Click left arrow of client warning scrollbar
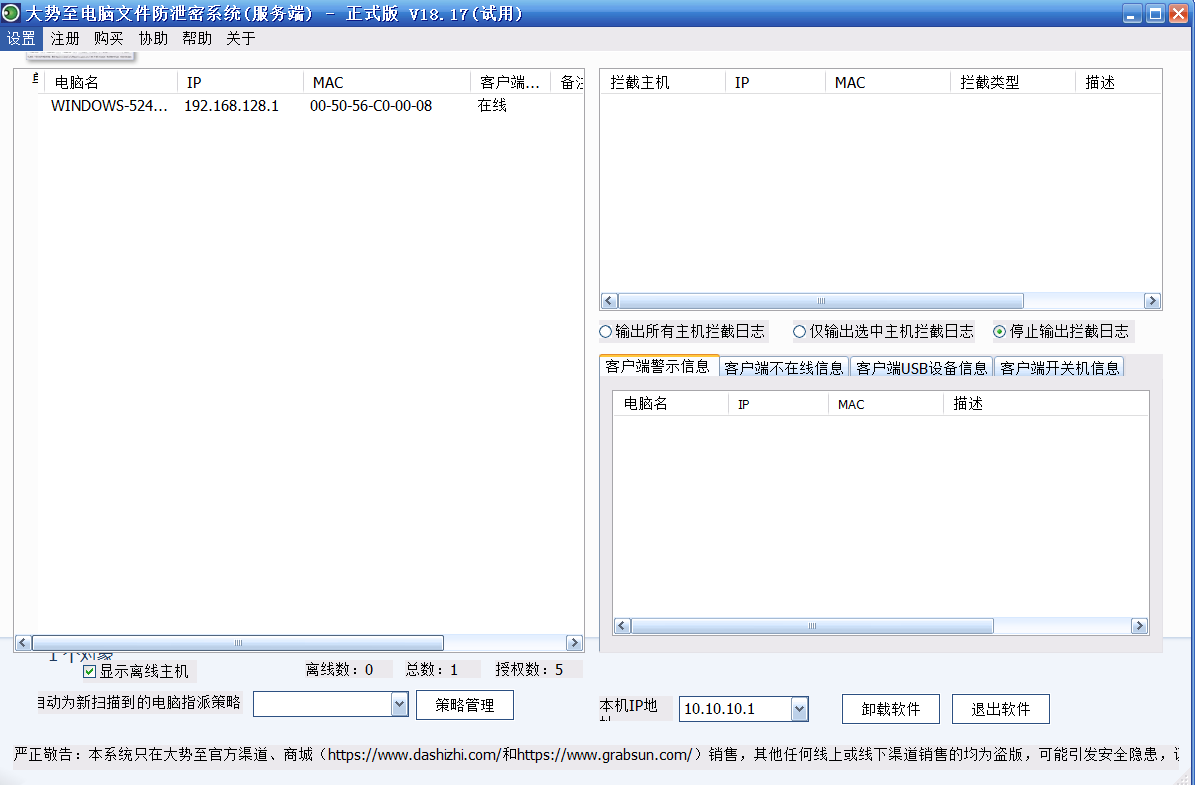The height and width of the screenshot is (785, 1195). coord(621,626)
